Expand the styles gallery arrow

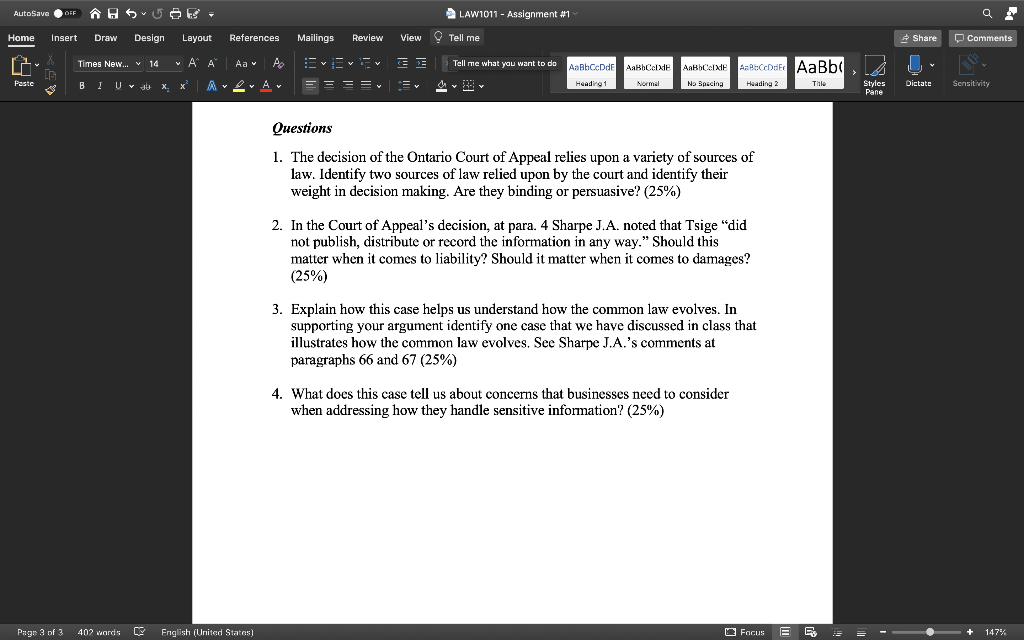[x=854, y=72]
